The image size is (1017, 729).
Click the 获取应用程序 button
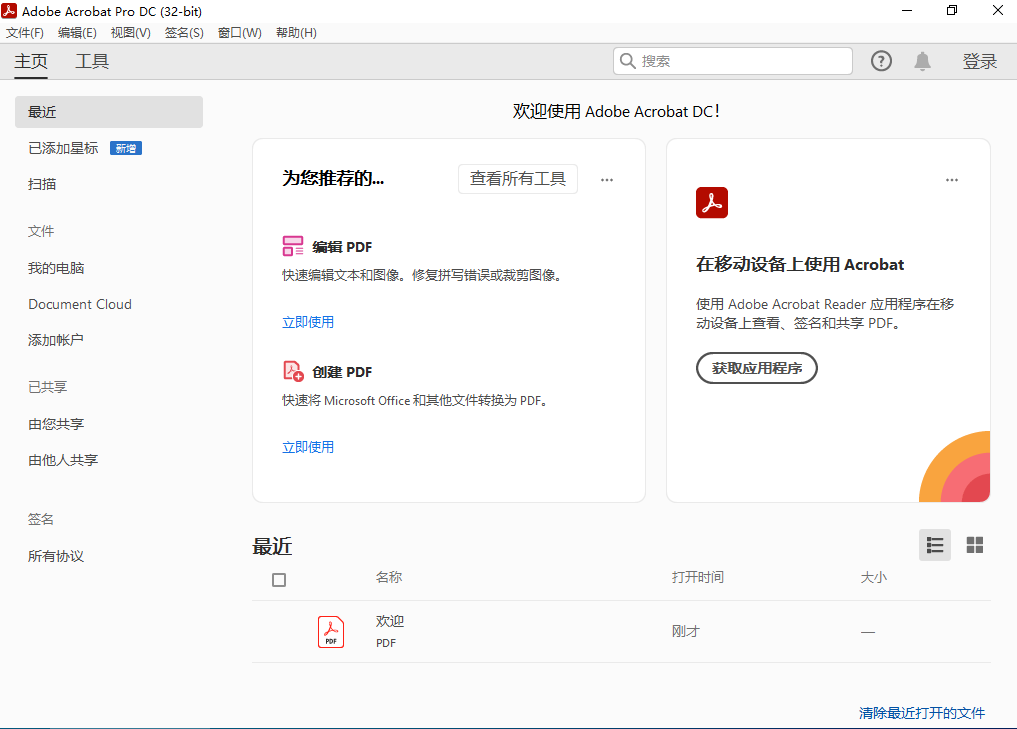point(756,368)
